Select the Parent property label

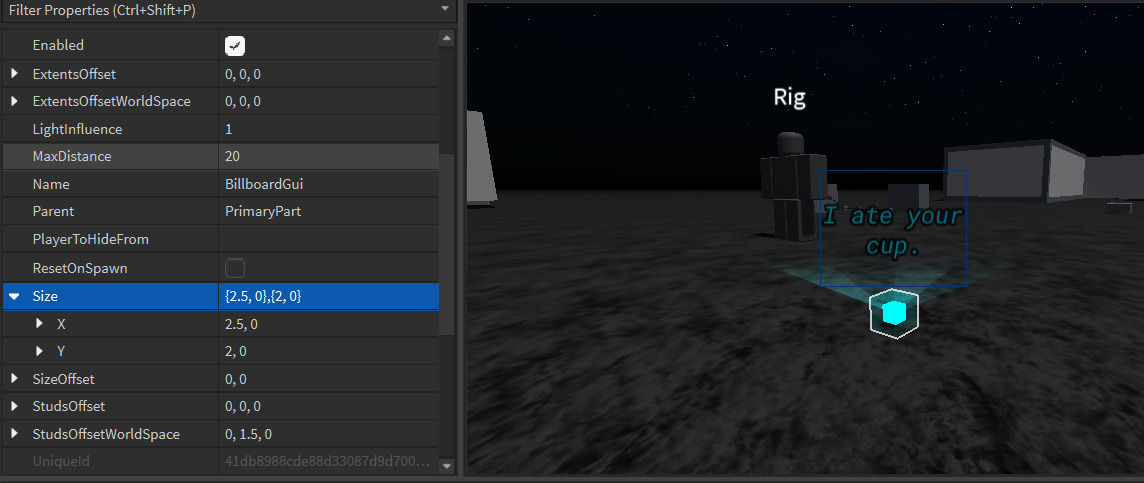53,212
